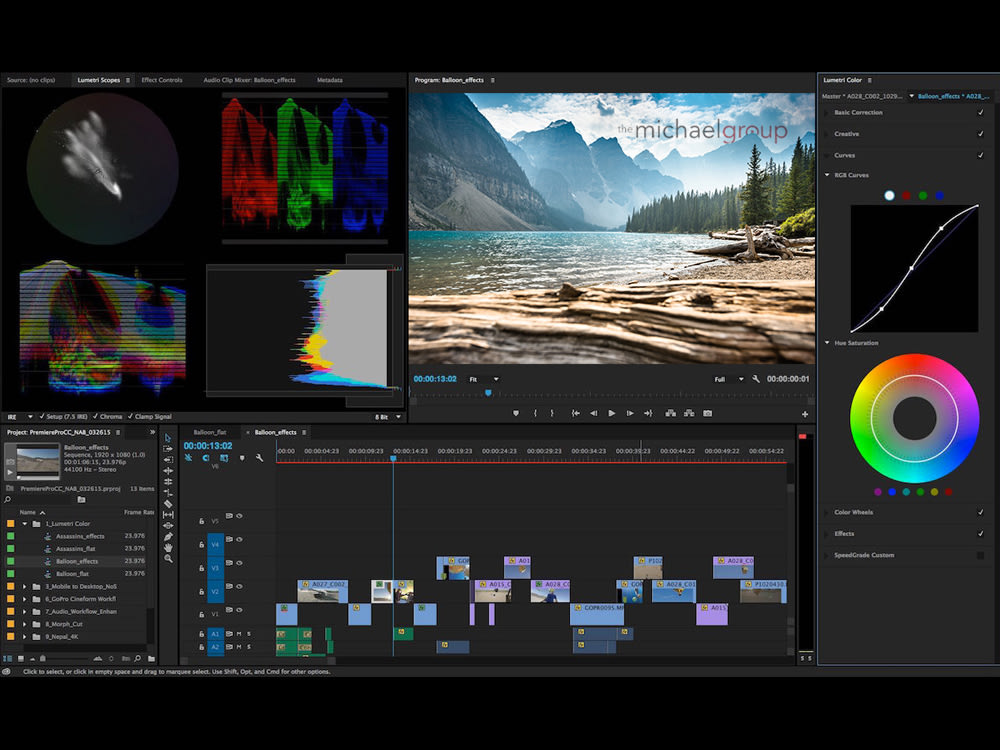Open timeline display settings wrench
The height and width of the screenshot is (750, 1000).
pyautogui.click(x=260, y=458)
